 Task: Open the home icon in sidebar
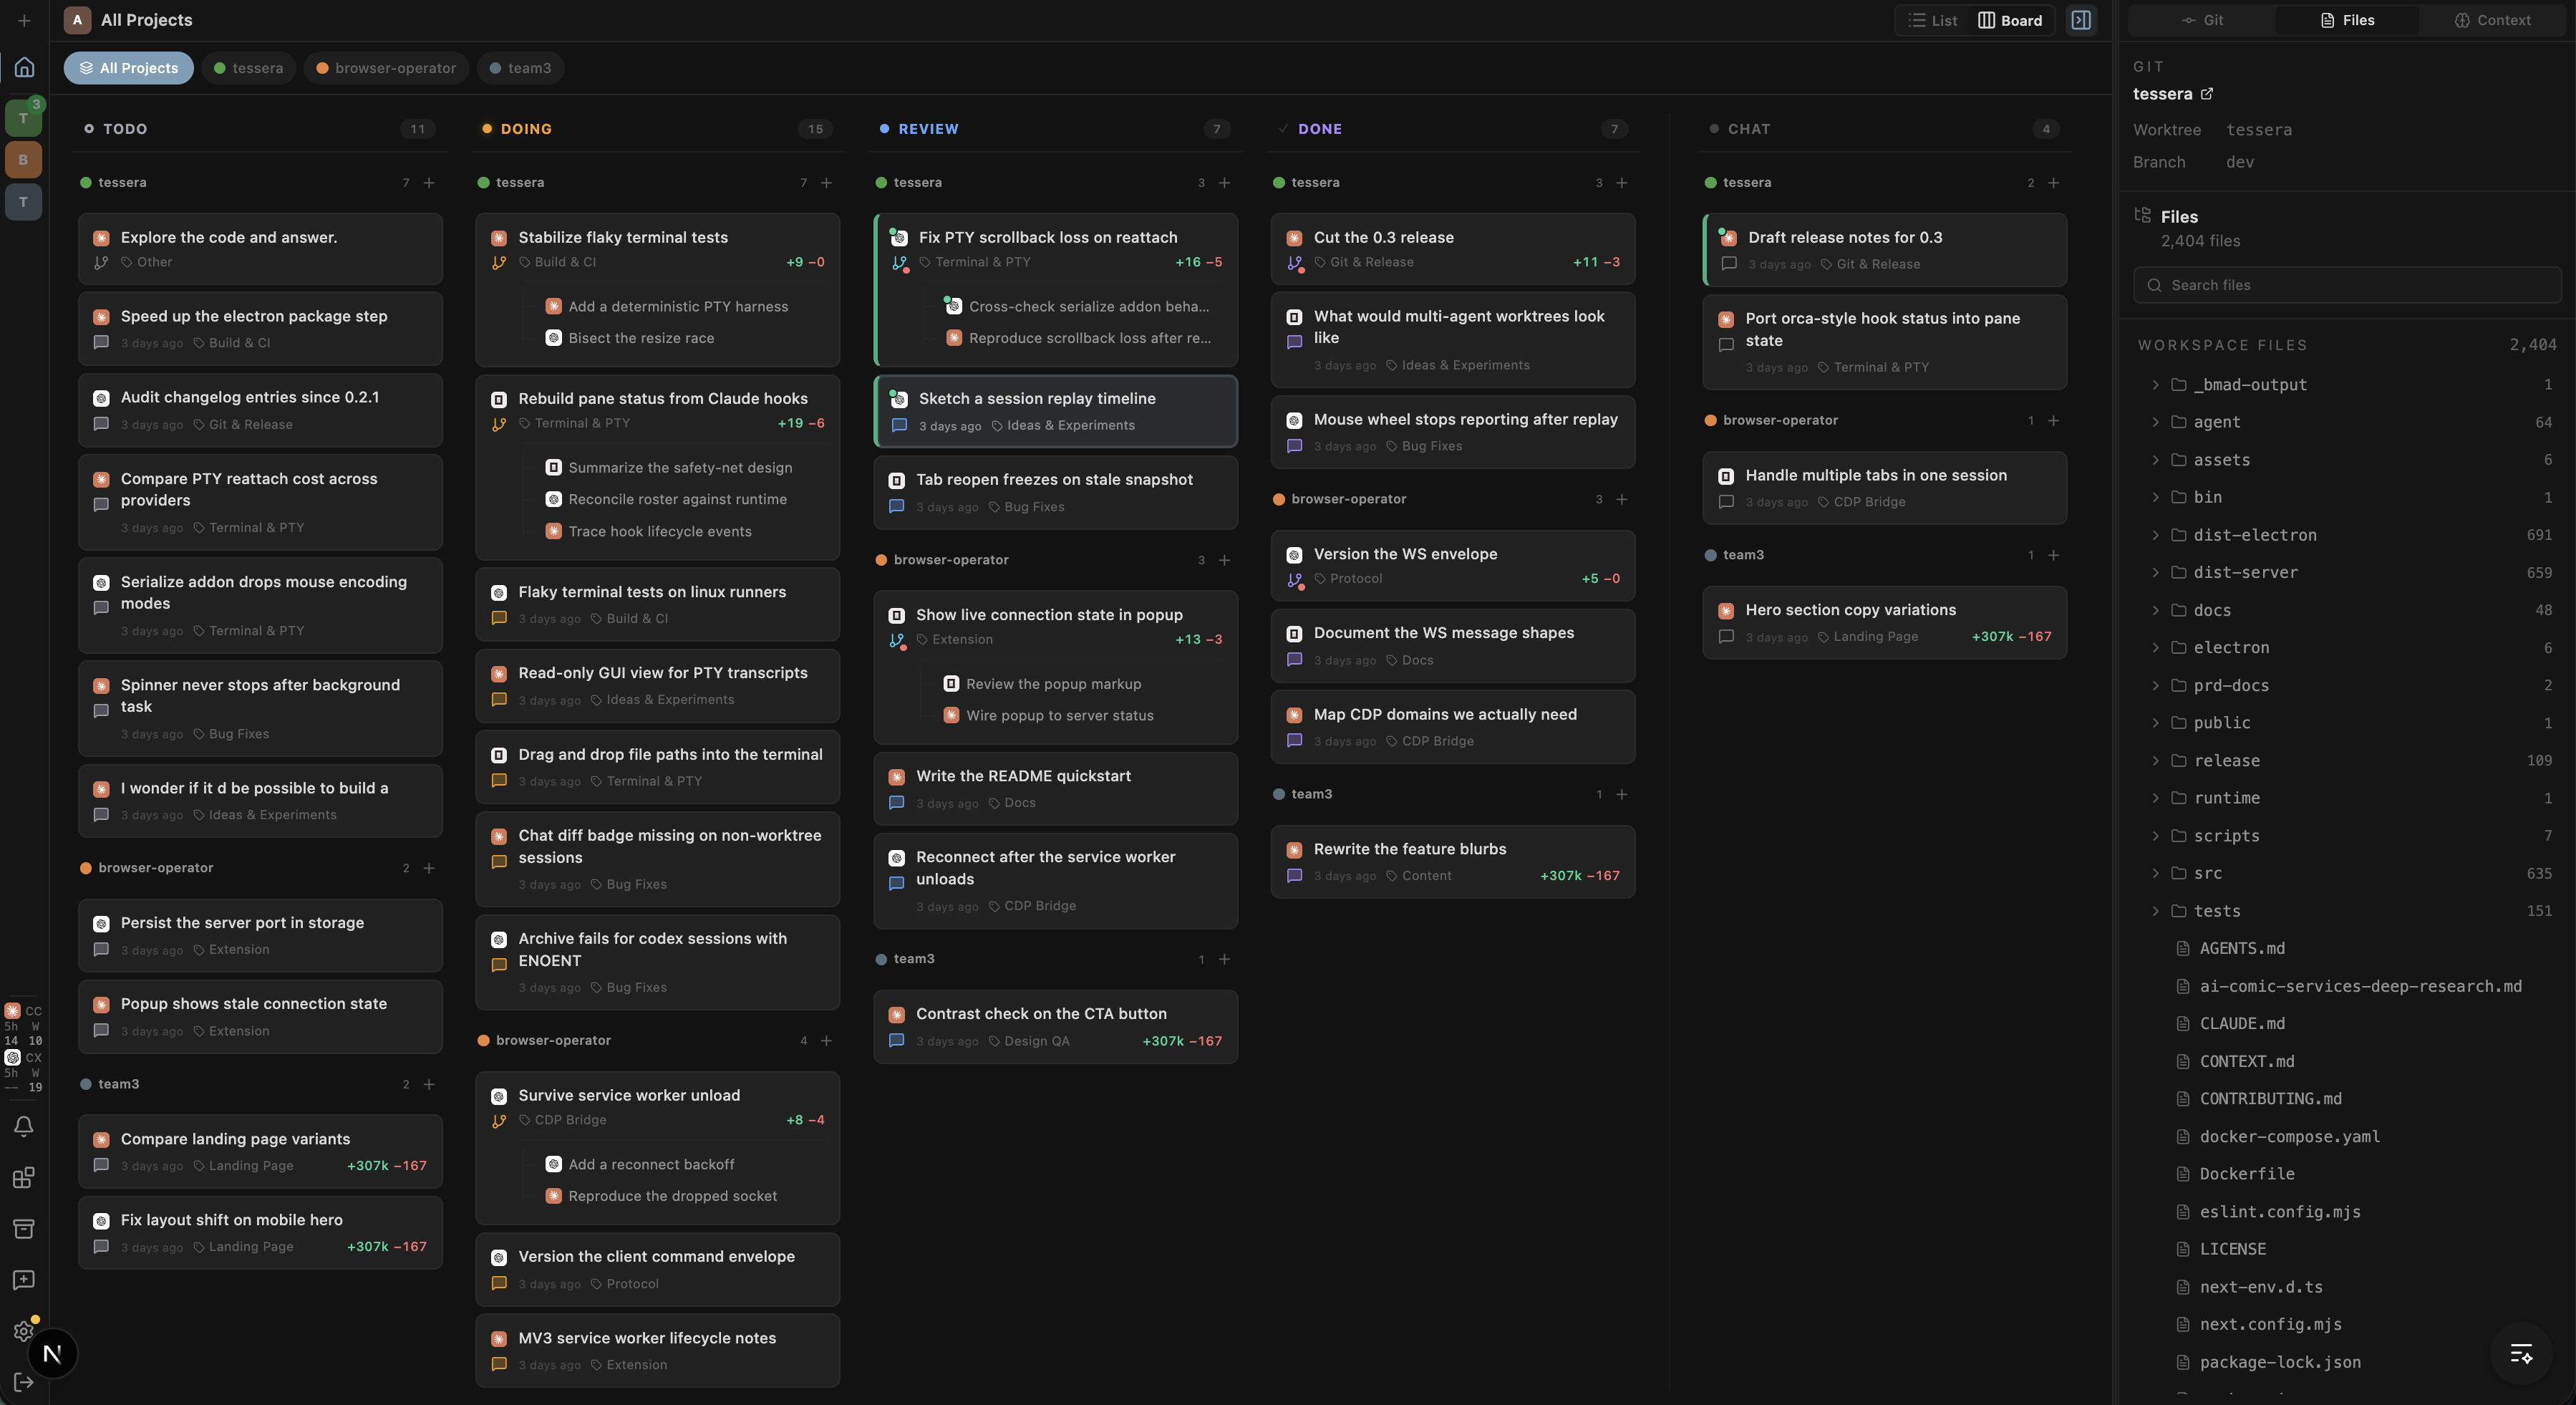pyautogui.click(x=24, y=67)
